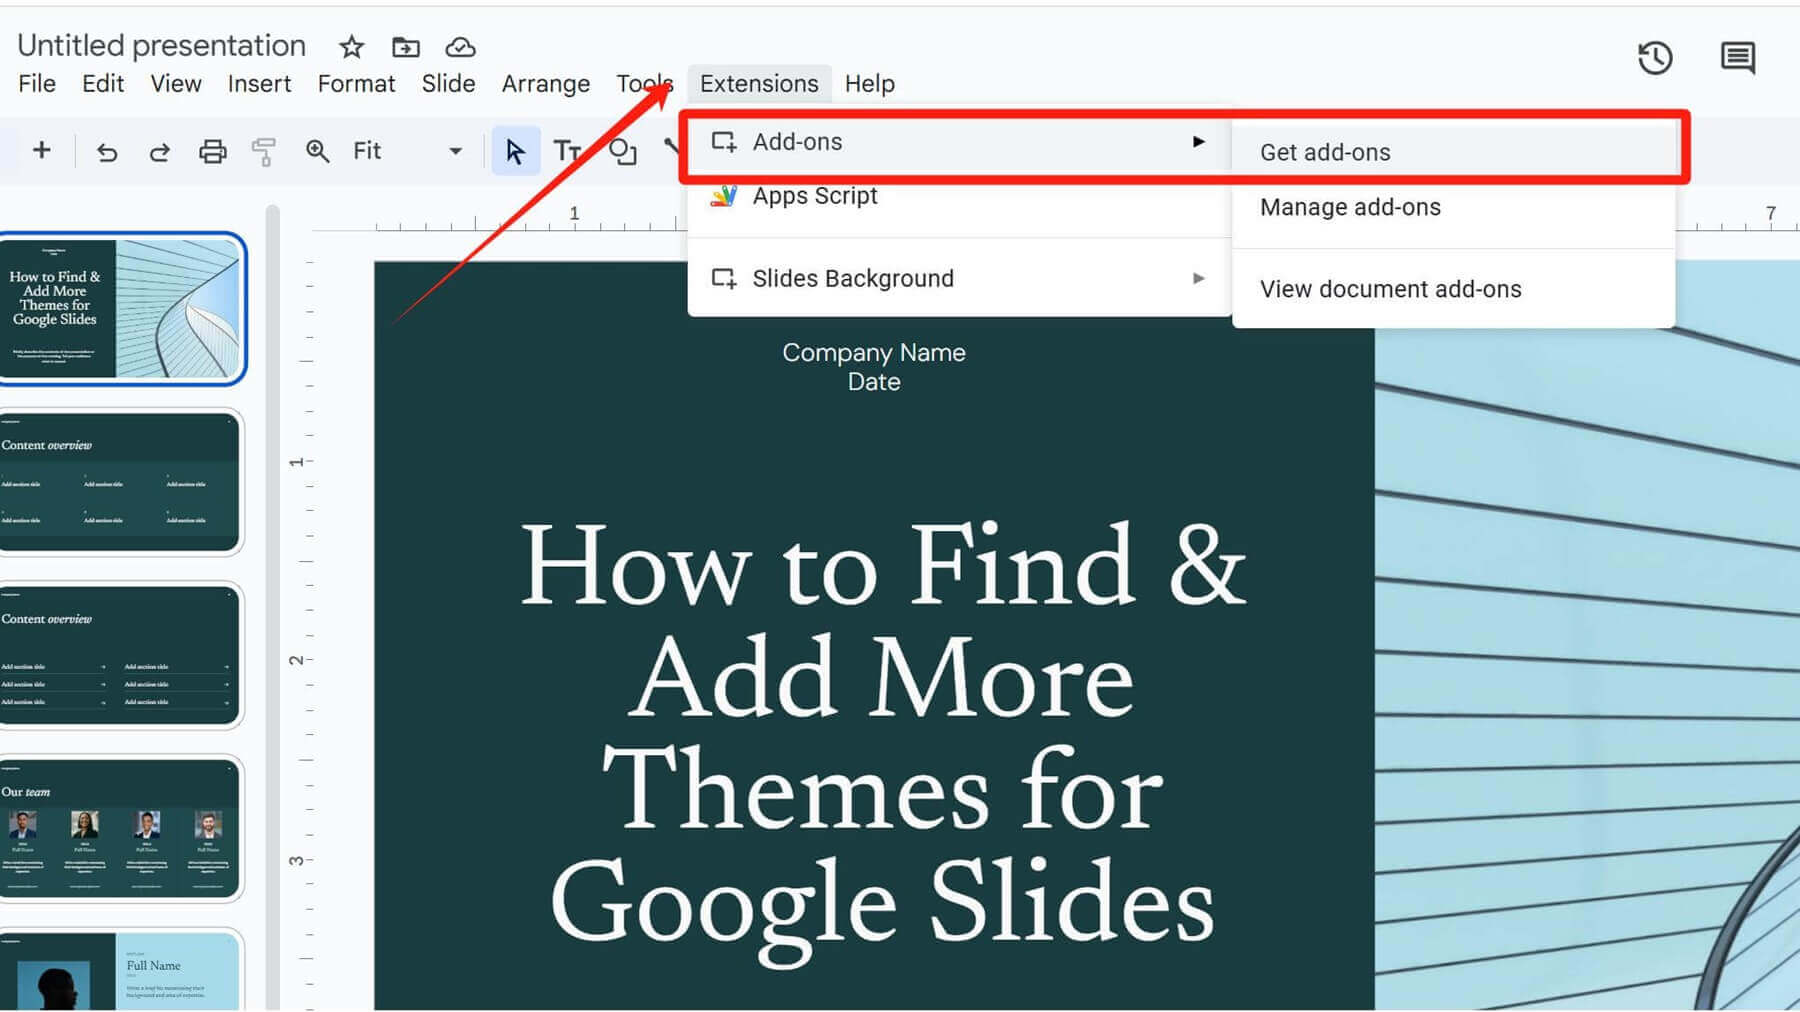Open the comments panel icon
Screen dimensions: 1800x1012
coord(1738,58)
